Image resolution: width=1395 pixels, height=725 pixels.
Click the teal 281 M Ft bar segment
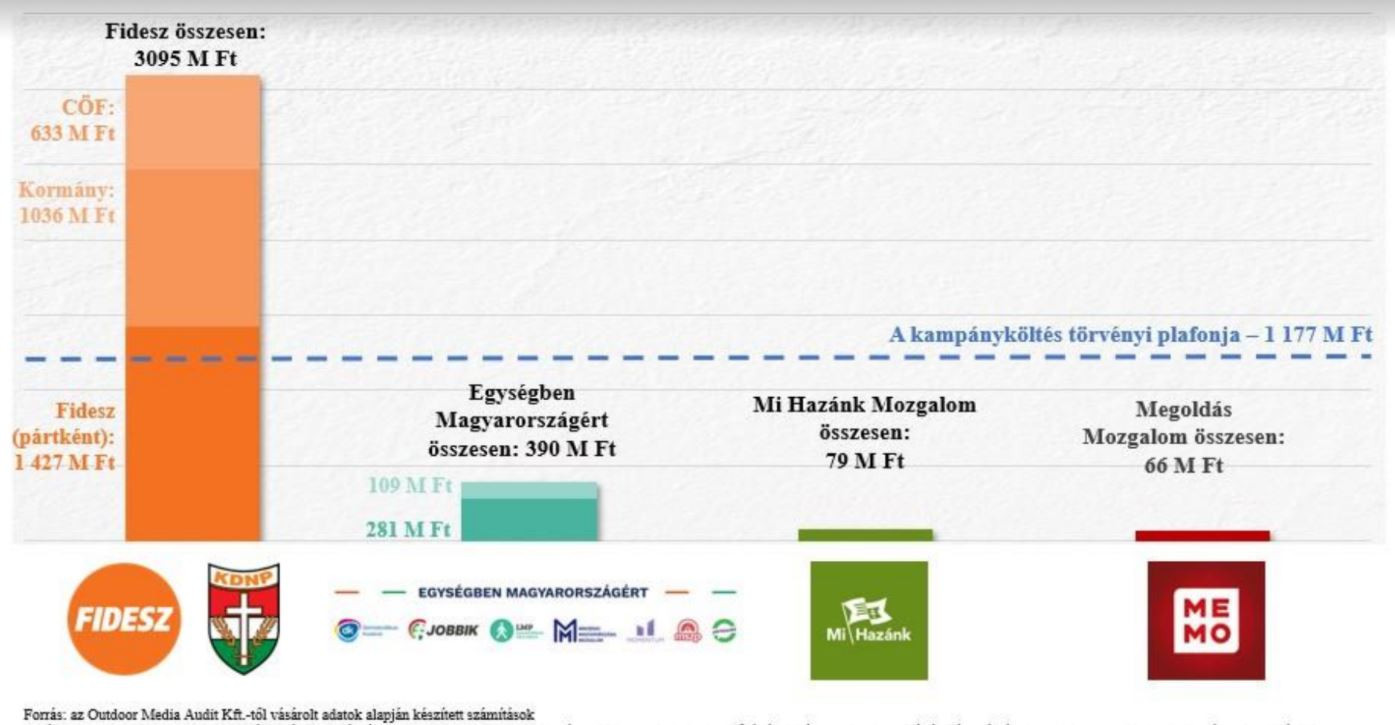(x=530, y=520)
